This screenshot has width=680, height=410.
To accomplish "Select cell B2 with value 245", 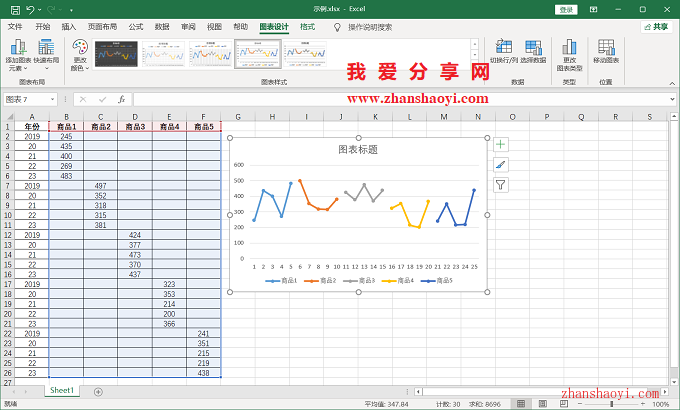I will point(66,136).
